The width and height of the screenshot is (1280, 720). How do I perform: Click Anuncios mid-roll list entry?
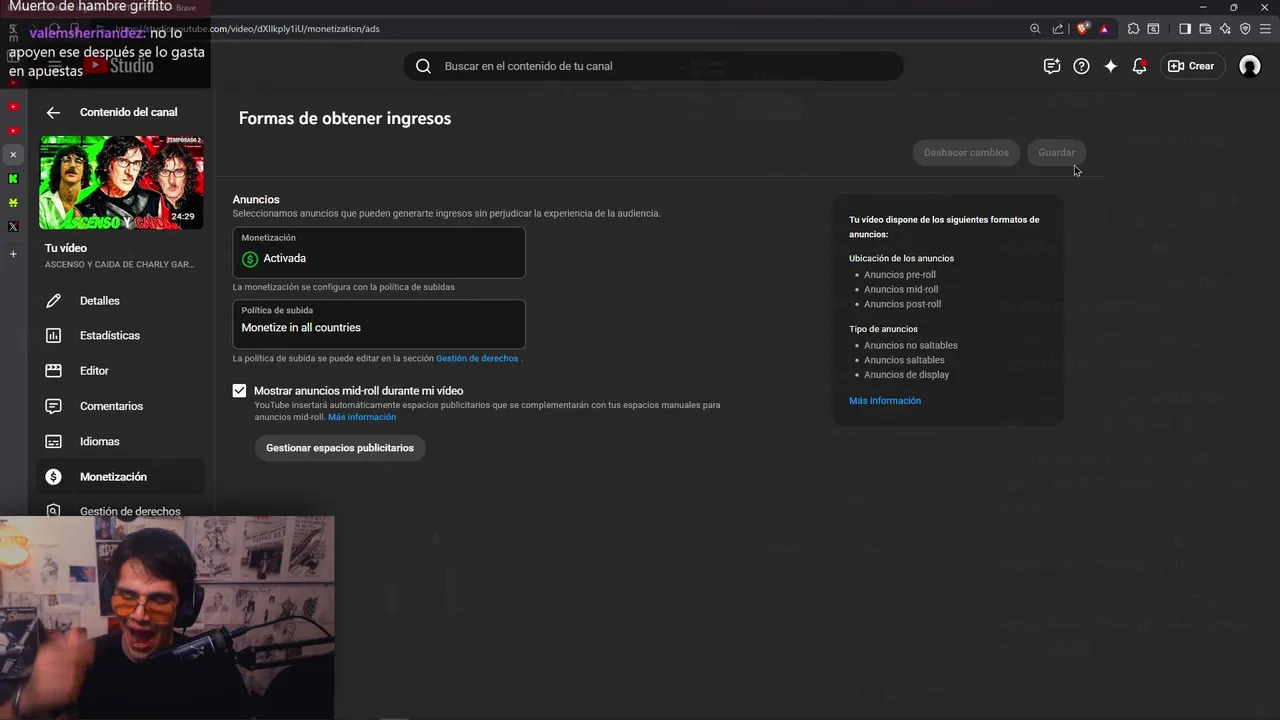901,290
